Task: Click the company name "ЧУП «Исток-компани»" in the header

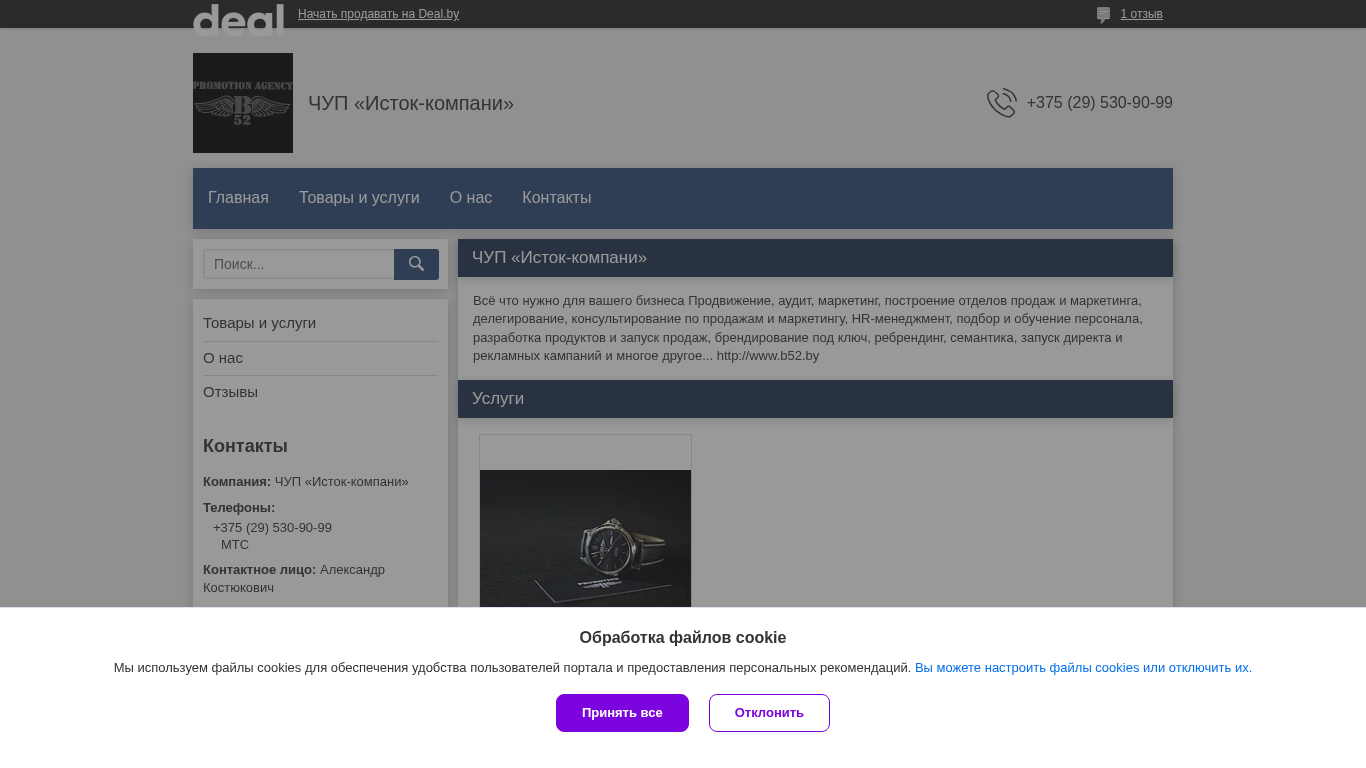Action: point(411,103)
